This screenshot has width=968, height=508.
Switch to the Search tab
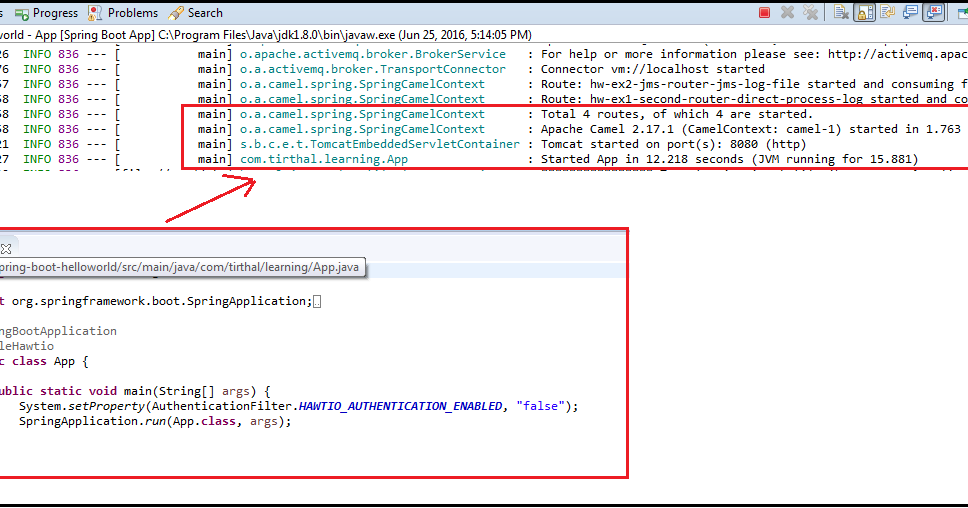coord(195,13)
